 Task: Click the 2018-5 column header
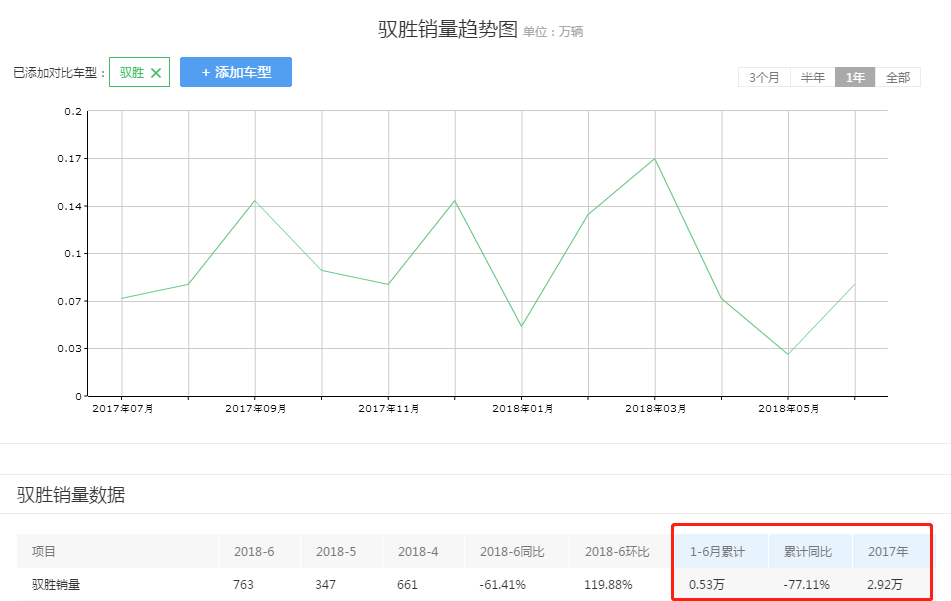click(336, 552)
